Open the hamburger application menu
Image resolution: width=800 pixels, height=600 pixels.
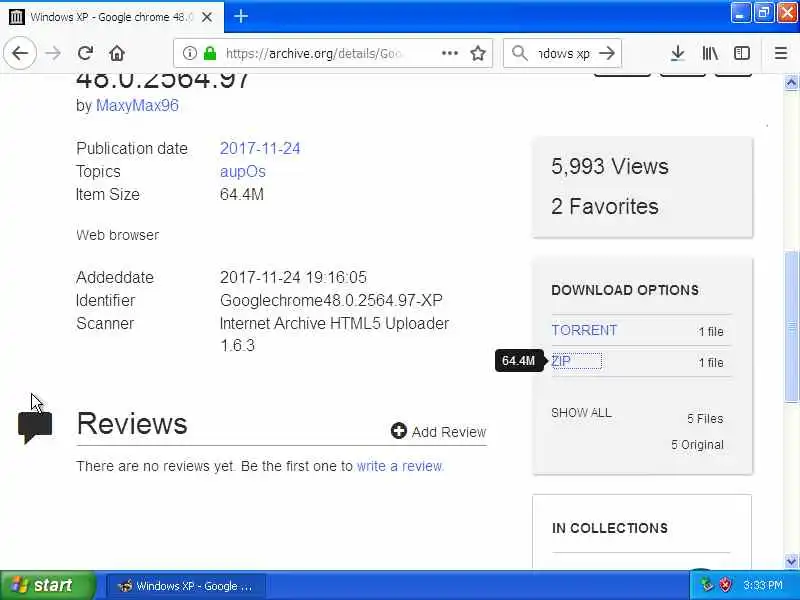(x=781, y=53)
